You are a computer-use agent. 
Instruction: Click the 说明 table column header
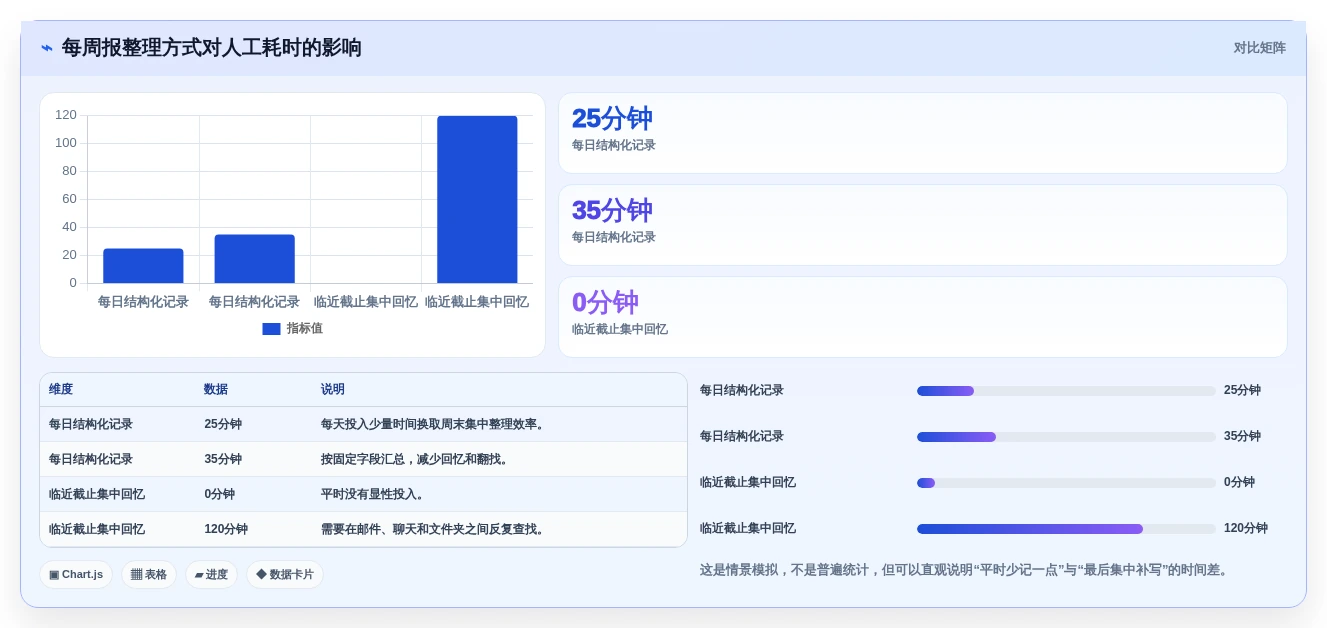(x=333, y=390)
